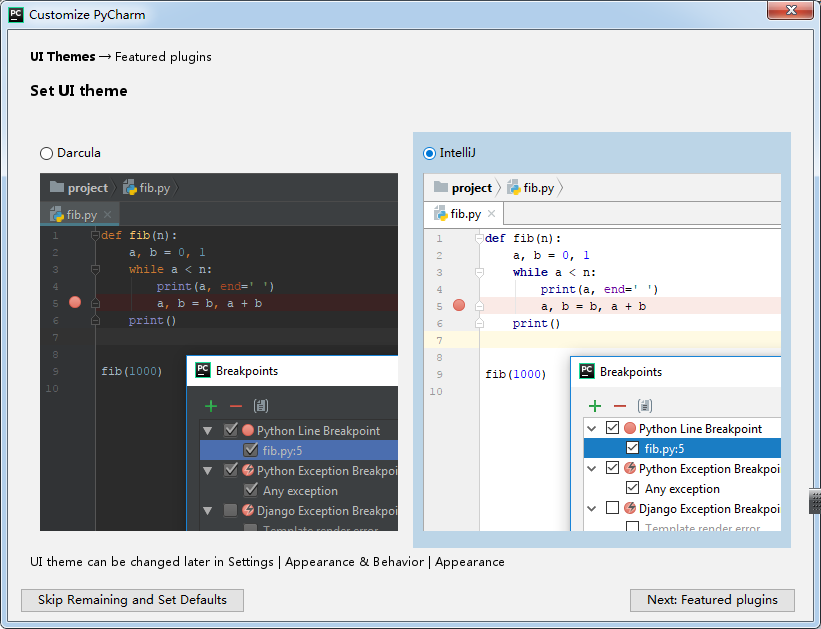
Task: Click line 5 breakpoint dot in Darcula preview
Action: point(75,302)
